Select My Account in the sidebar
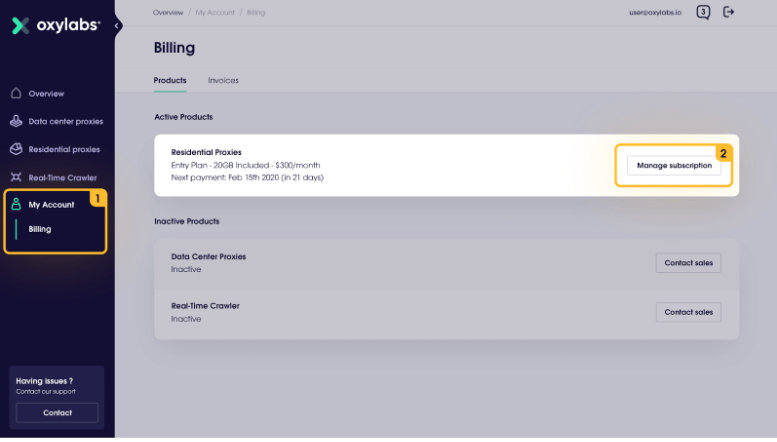The image size is (777, 442). pyautogui.click(x=51, y=205)
